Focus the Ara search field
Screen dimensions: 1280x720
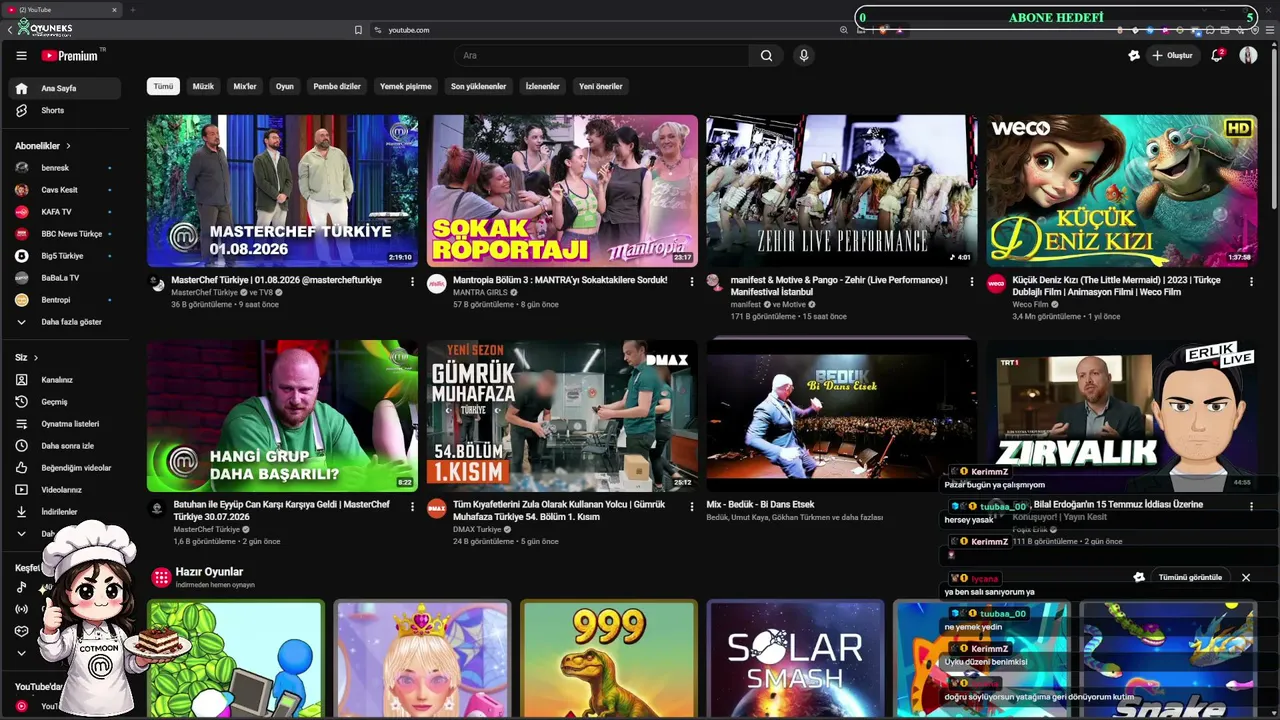[600, 56]
